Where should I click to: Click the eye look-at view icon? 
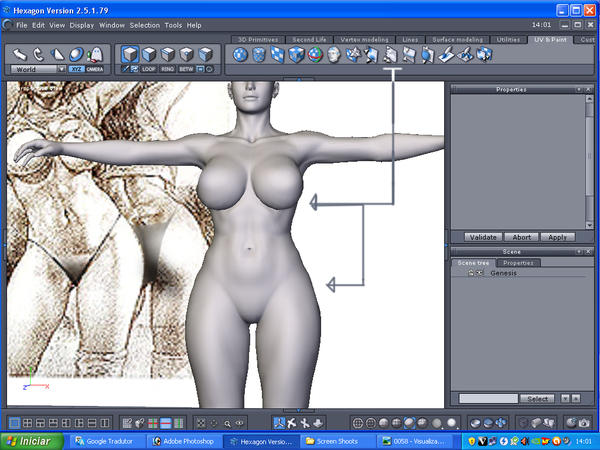point(240,423)
